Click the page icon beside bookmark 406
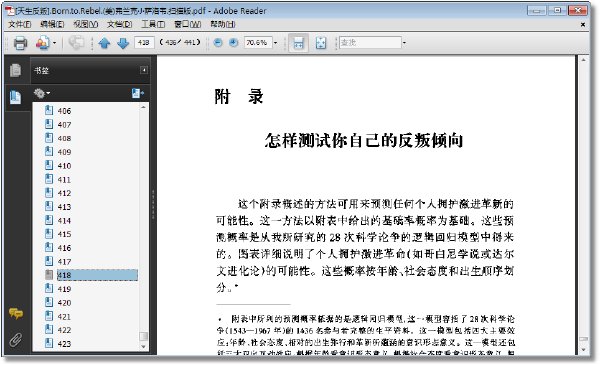 [49, 111]
